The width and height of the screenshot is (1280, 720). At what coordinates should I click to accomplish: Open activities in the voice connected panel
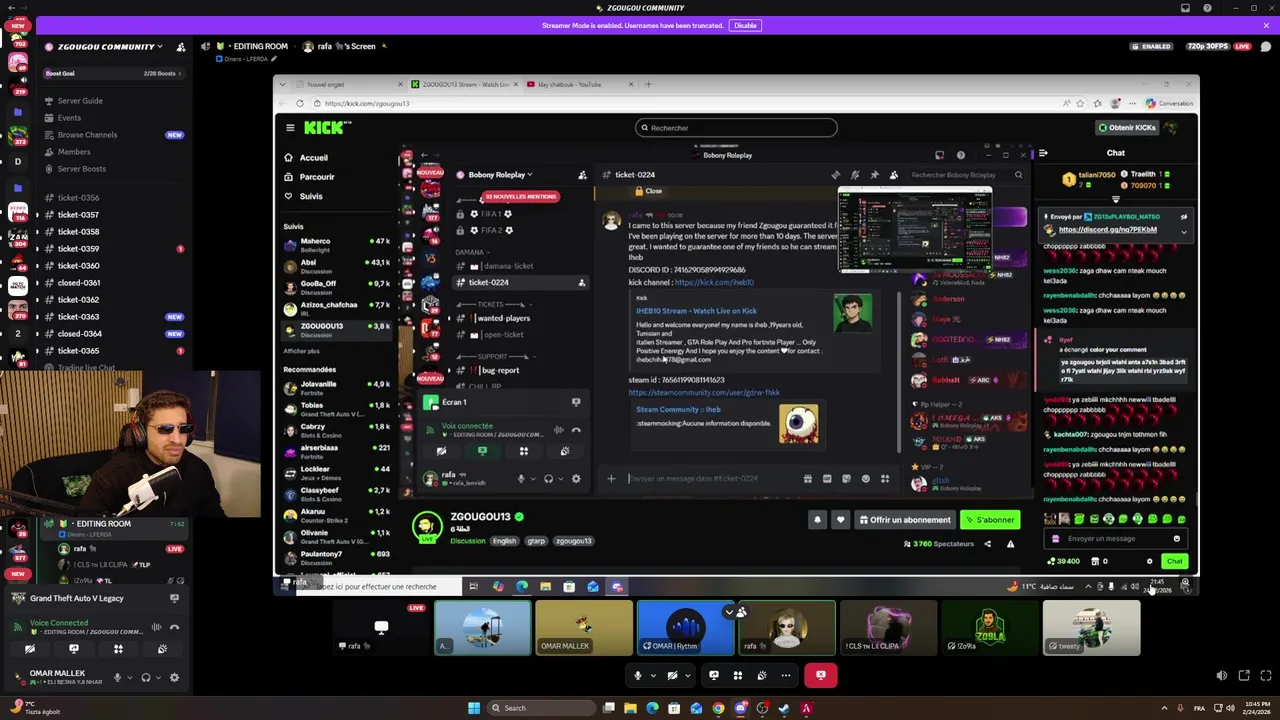pyautogui.click(x=118, y=649)
